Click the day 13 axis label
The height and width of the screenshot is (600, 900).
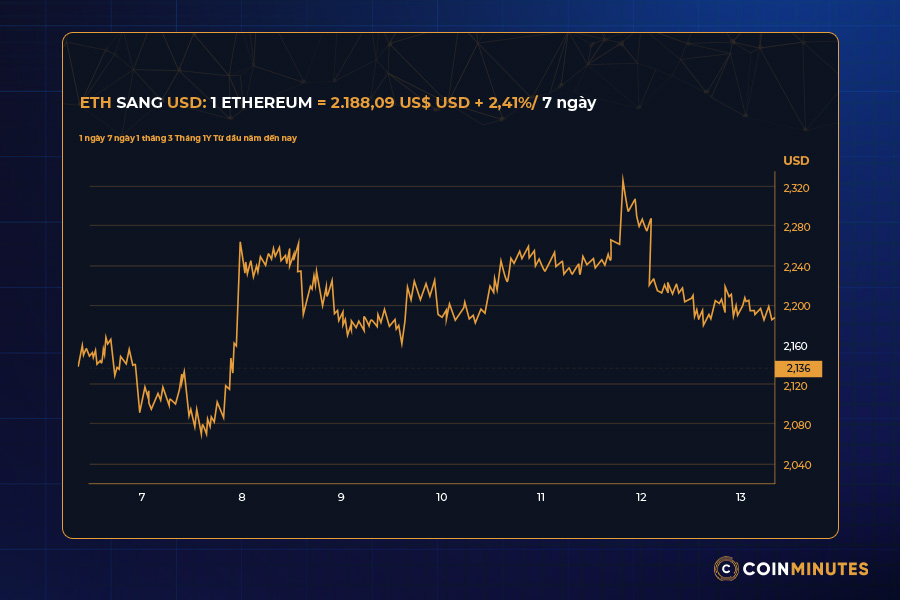(x=740, y=496)
